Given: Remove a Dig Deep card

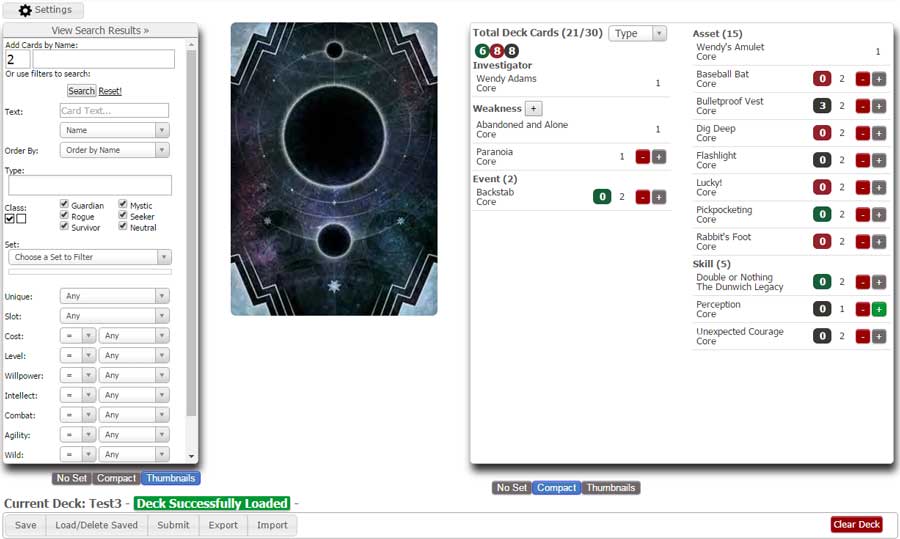Looking at the screenshot, I should coord(863,133).
